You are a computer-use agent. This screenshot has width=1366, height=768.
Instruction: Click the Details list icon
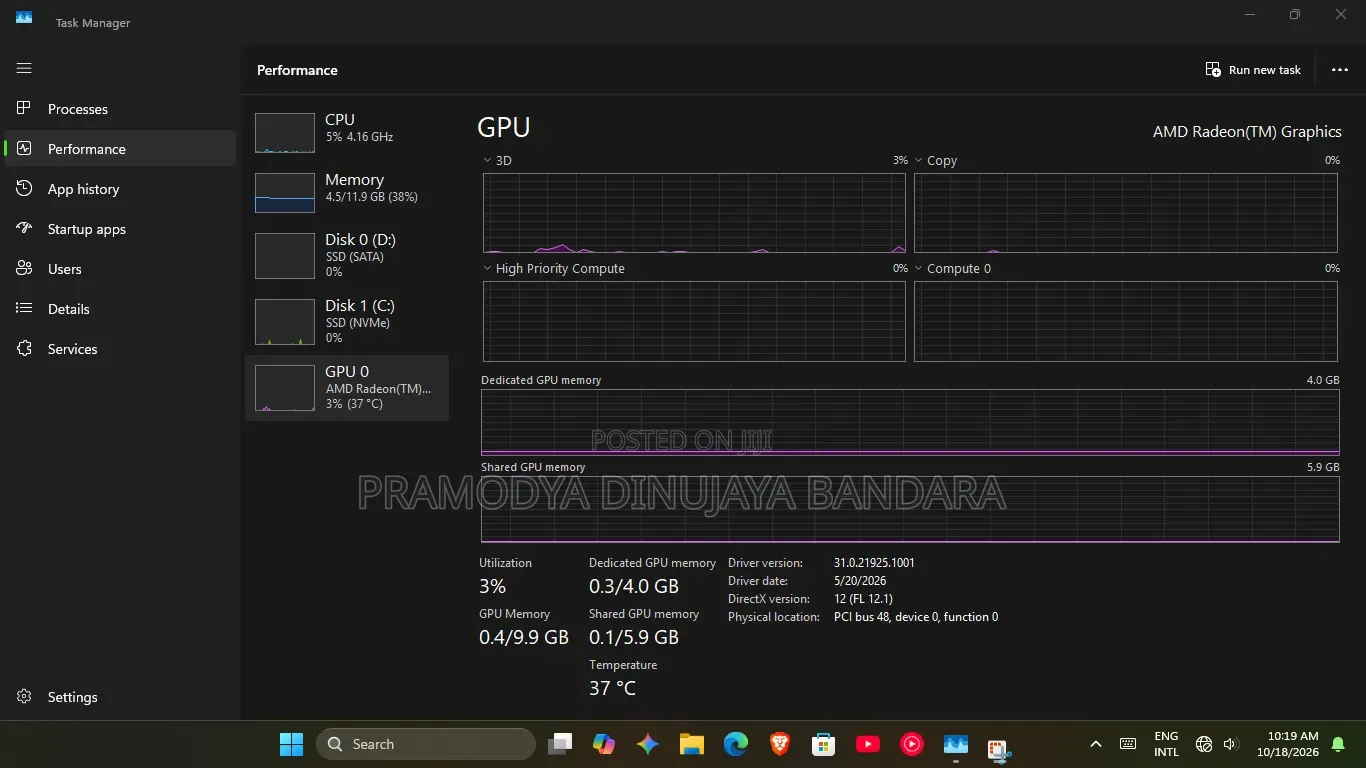tap(24, 309)
